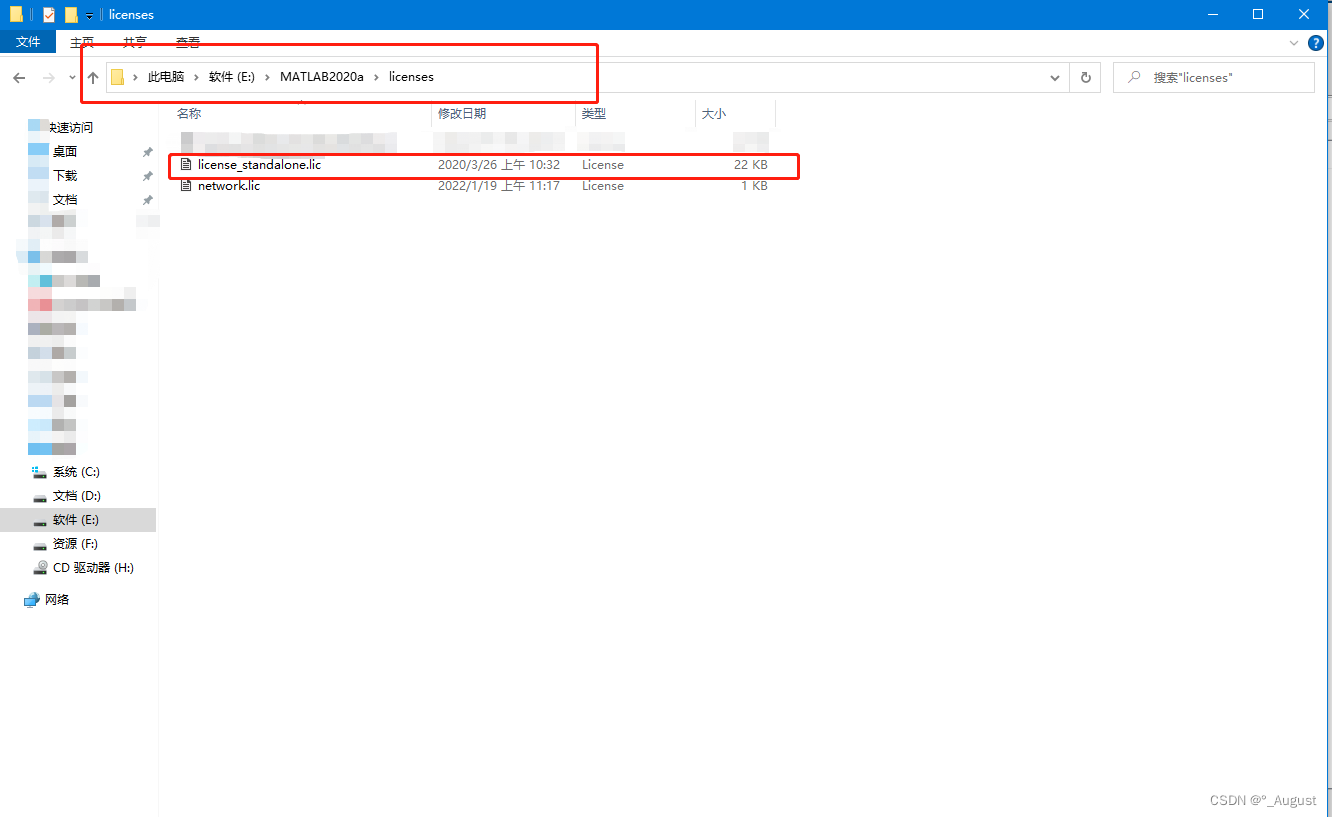Click License type of license_standalone.lic row

click(603, 164)
